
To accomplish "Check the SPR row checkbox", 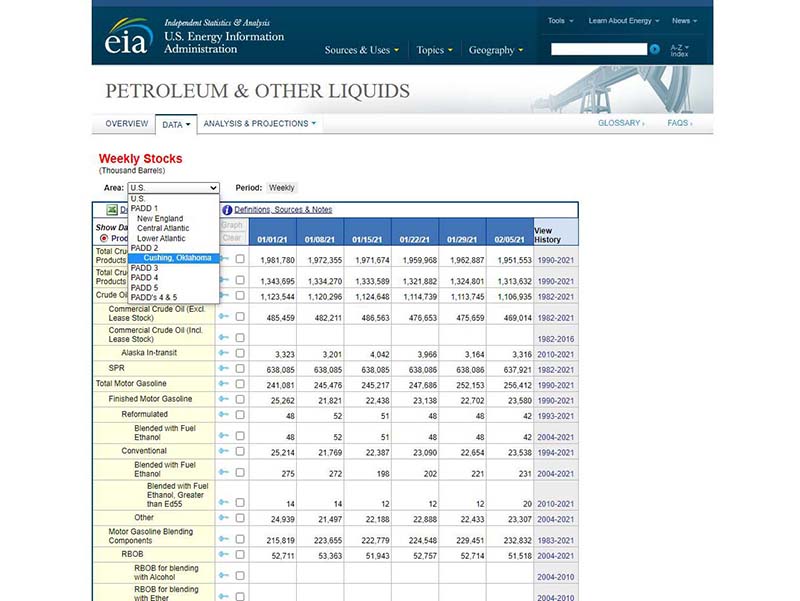I will (x=240, y=368).
